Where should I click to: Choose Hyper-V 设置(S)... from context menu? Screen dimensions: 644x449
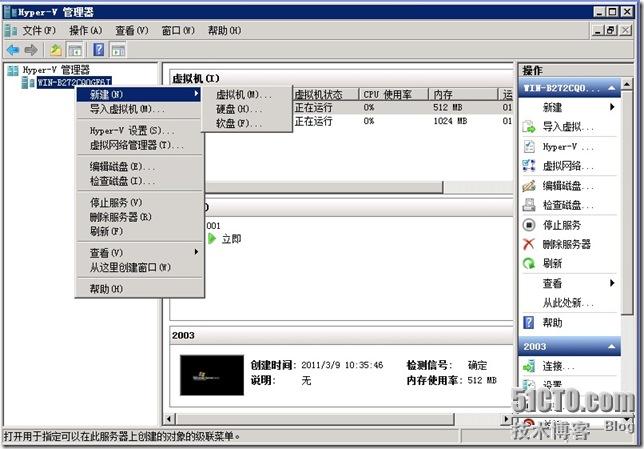point(140,131)
